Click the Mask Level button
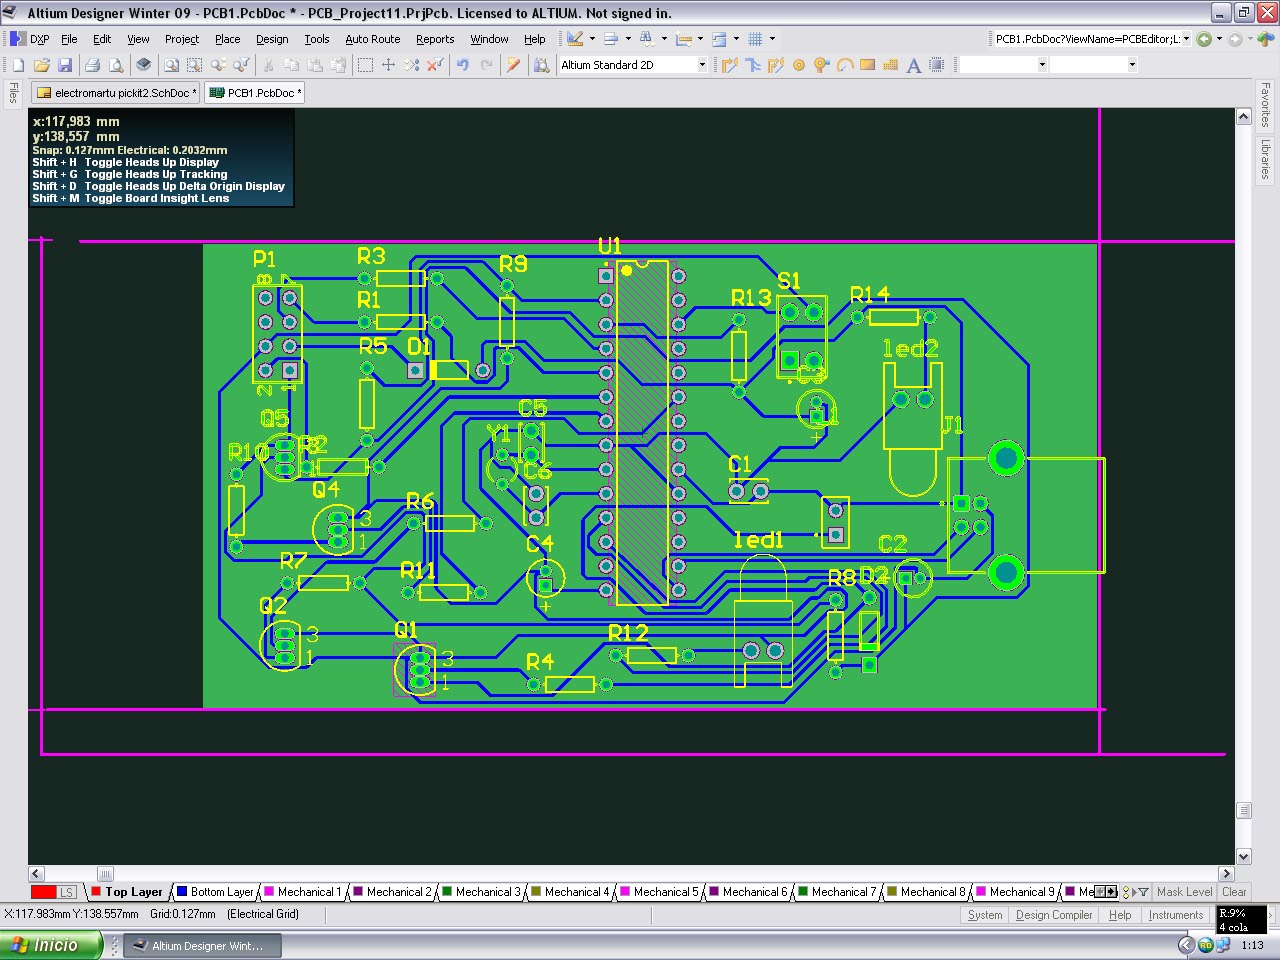 1184,892
